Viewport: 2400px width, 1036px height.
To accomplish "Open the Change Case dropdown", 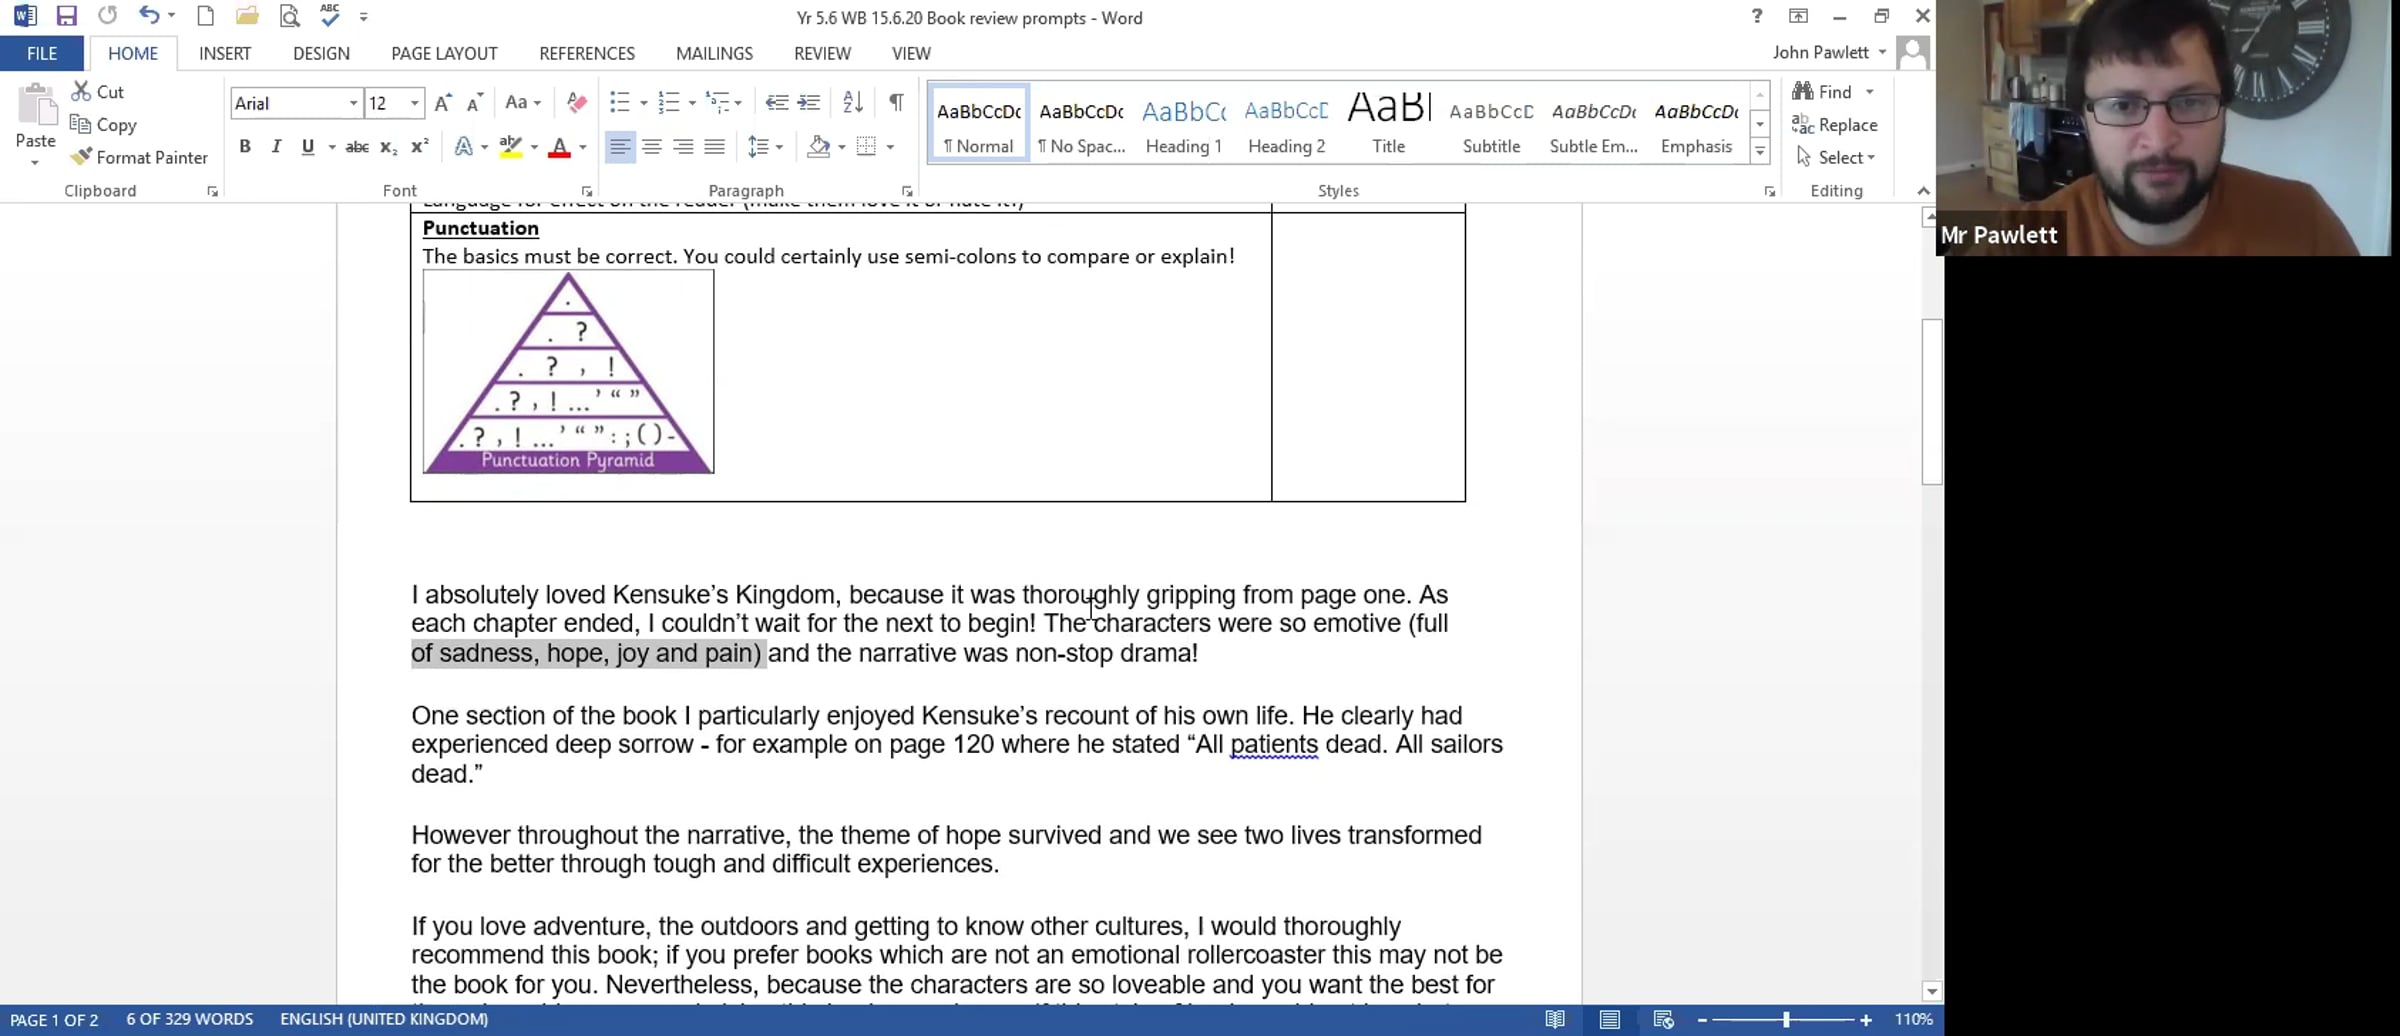I will click(x=523, y=103).
